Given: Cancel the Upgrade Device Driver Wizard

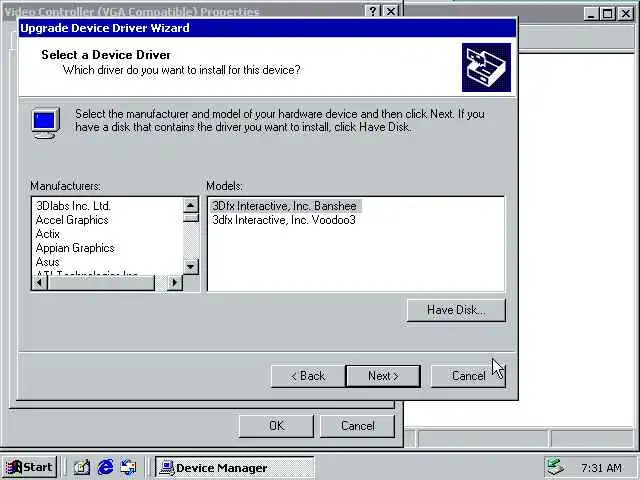Looking at the screenshot, I should pos(468,376).
